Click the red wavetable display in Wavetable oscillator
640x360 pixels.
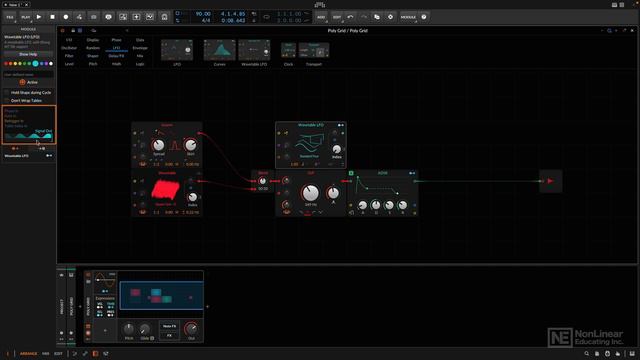pyautogui.click(x=166, y=189)
